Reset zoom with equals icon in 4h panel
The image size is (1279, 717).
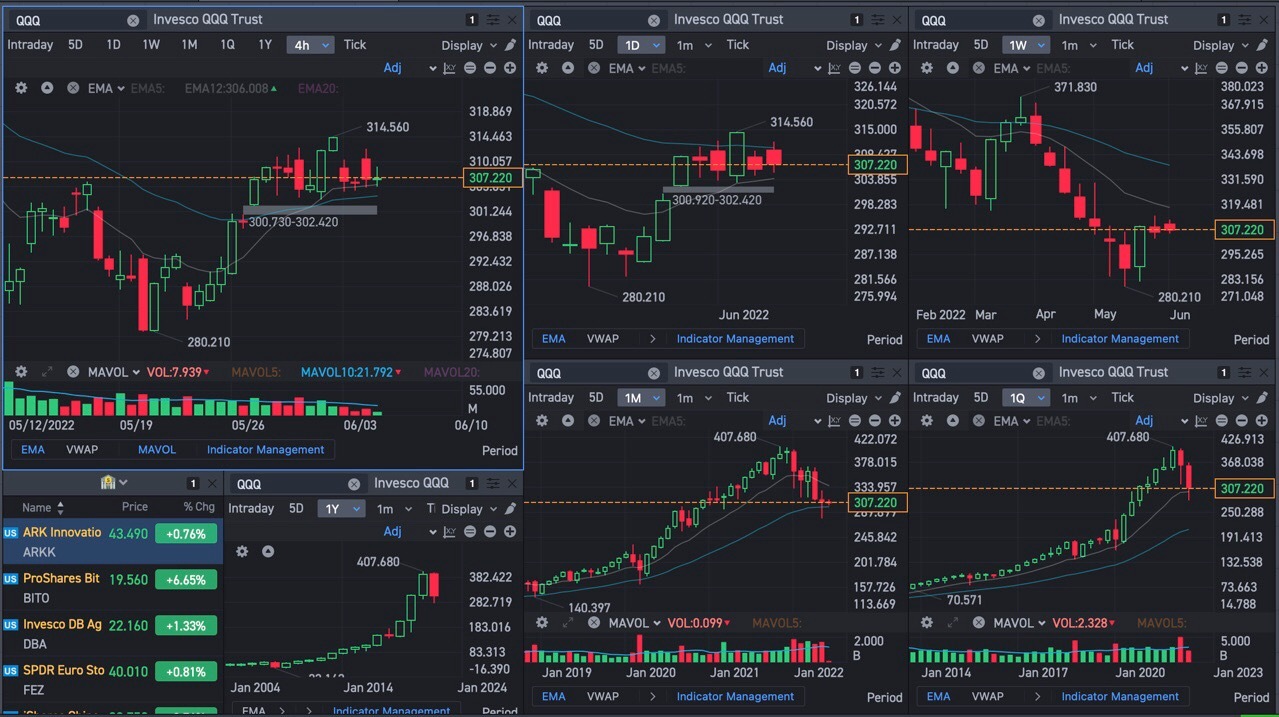click(471, 68)
